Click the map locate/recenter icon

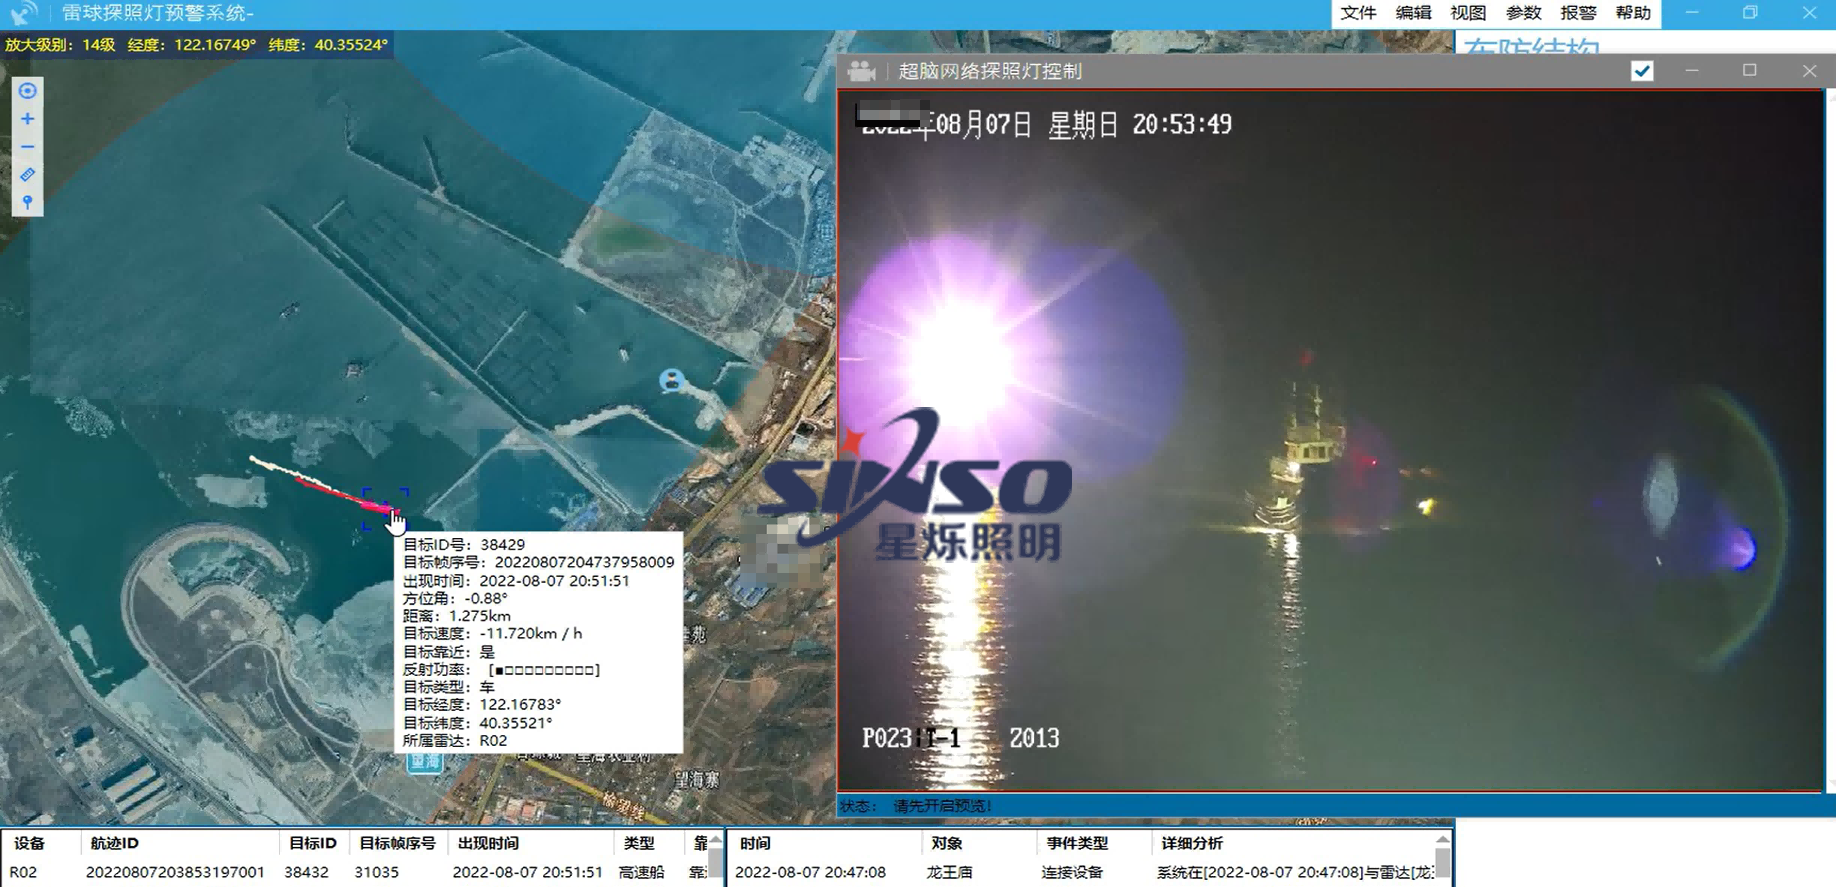pos(27,91)
